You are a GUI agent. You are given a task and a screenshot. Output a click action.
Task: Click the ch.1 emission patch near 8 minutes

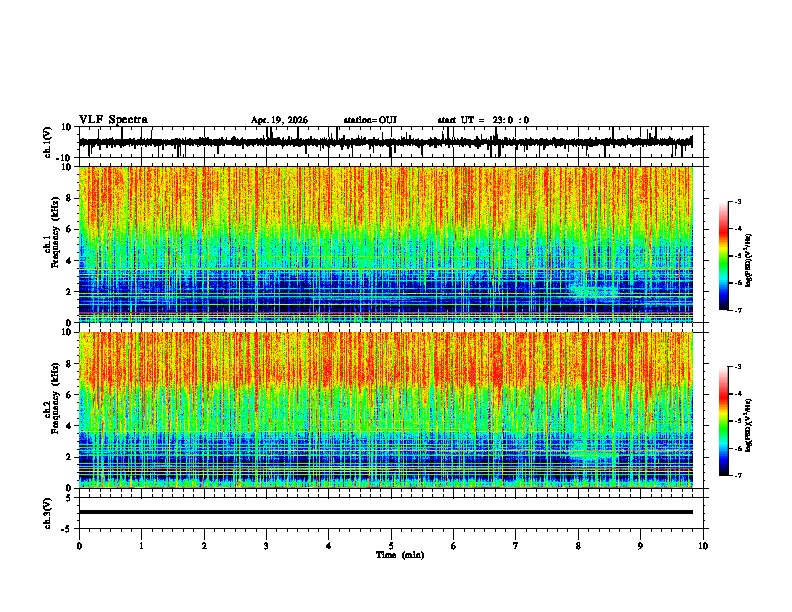pyautogui.click(x=593, y=291)
